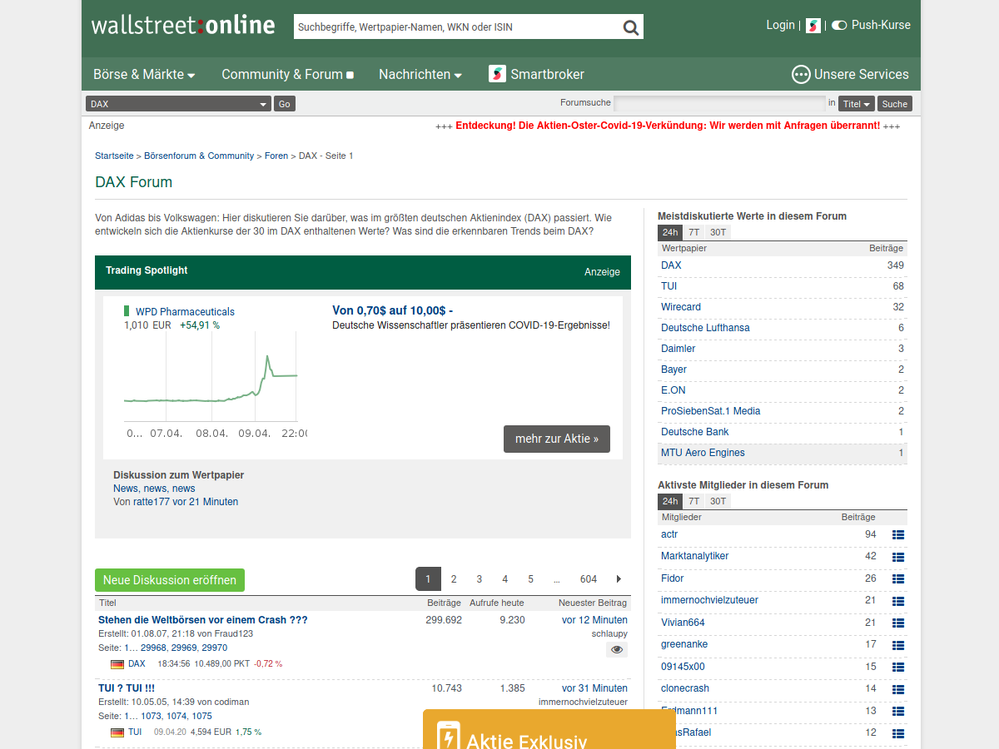Click the Smartbroker icon beside Login
This screenshot has width=999, height=749.
[813, 25]
